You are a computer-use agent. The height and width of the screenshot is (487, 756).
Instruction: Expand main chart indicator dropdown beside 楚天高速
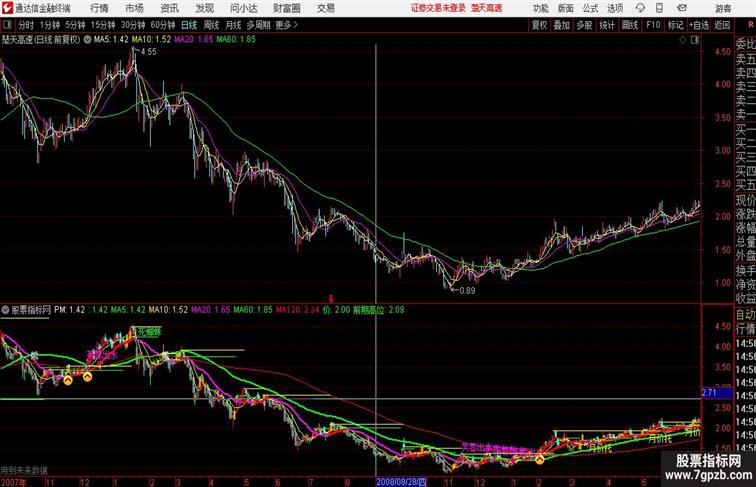[87, 40]
